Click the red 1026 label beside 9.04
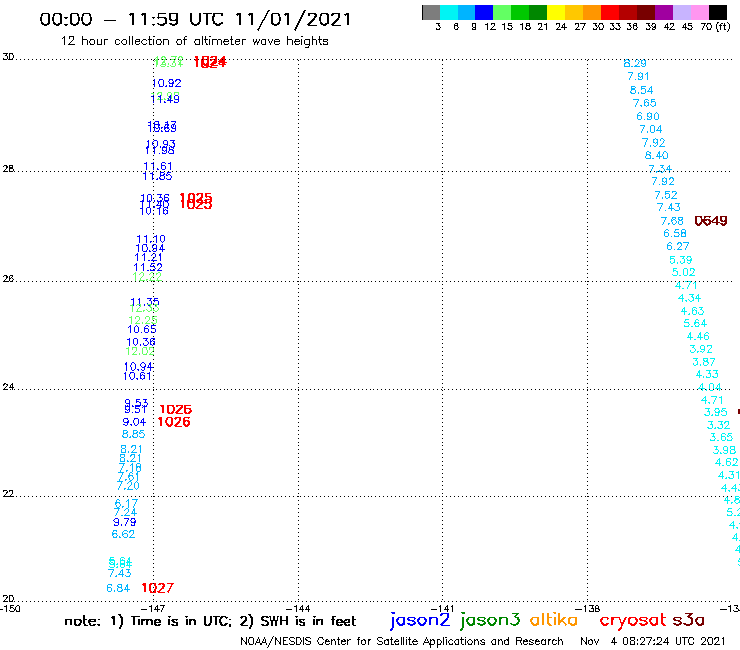740x650 pixels. (x=174, y=422)
